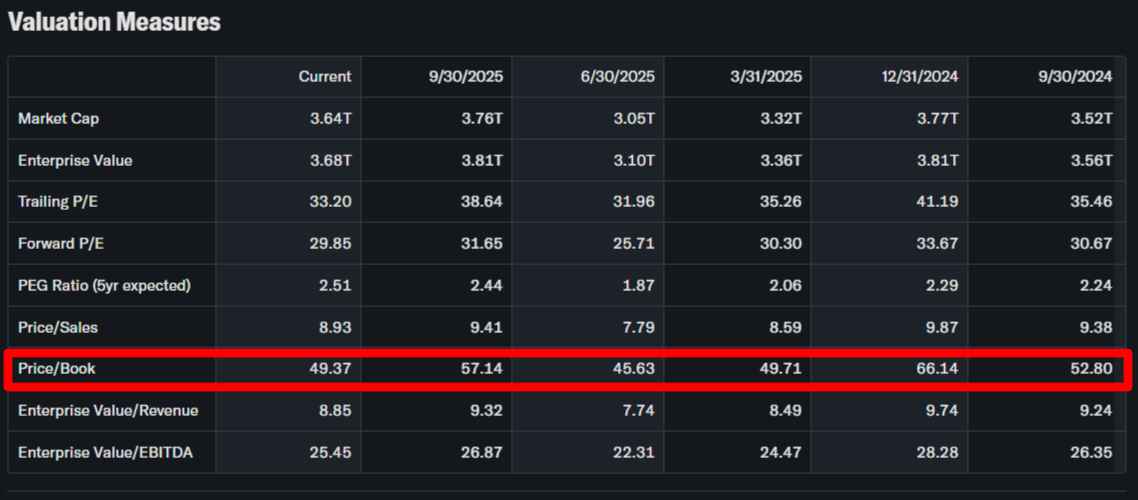The image size is (1138, 500).
Task: Click the Forward P/E row label
Action: (x=61, y=244)
